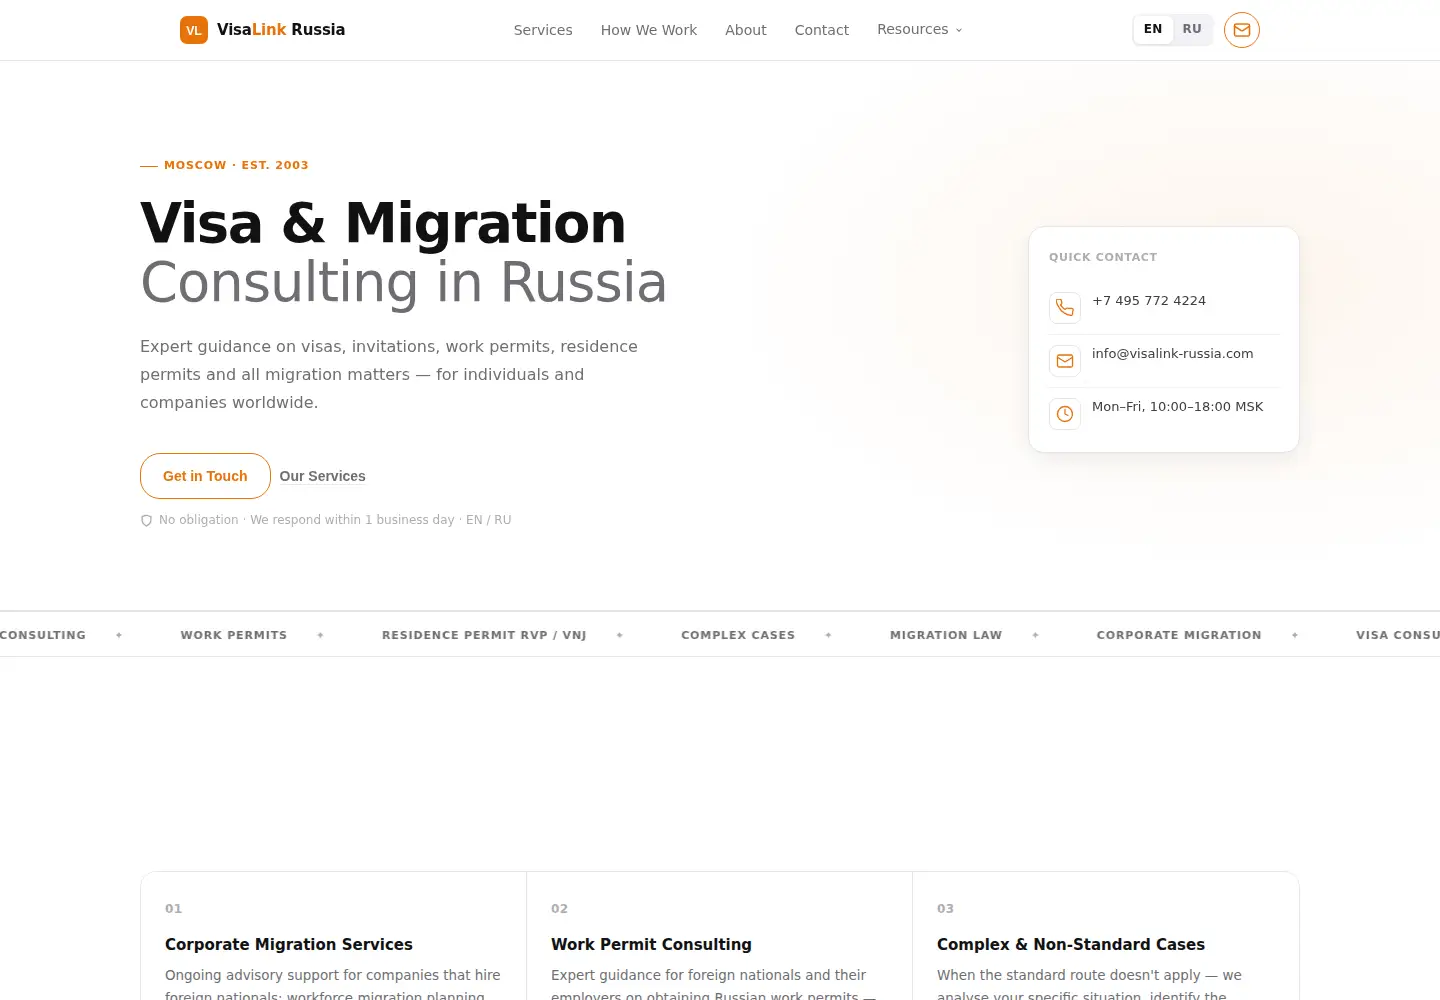Click the QUICK CONTACT heading

[x=1103, y=257]
